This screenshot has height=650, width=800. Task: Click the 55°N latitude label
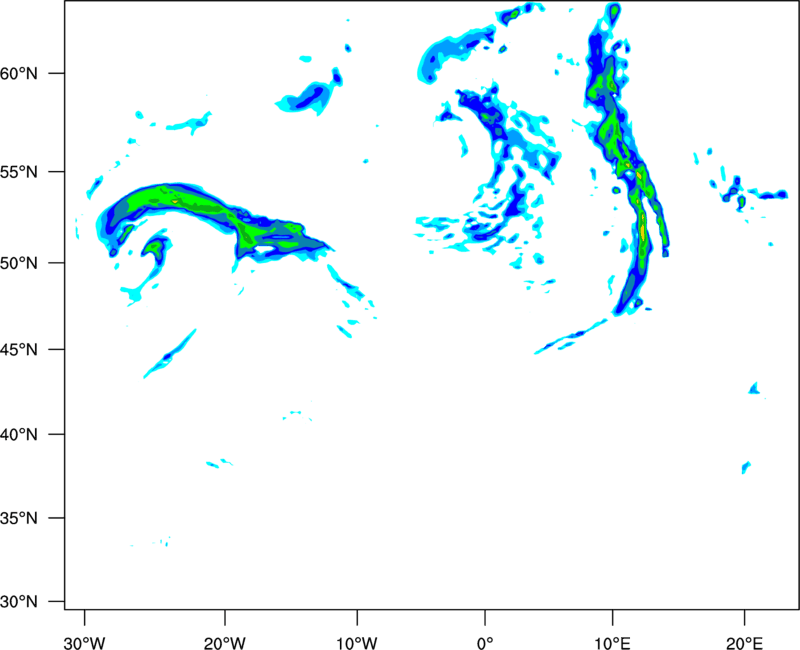point(19,172)
